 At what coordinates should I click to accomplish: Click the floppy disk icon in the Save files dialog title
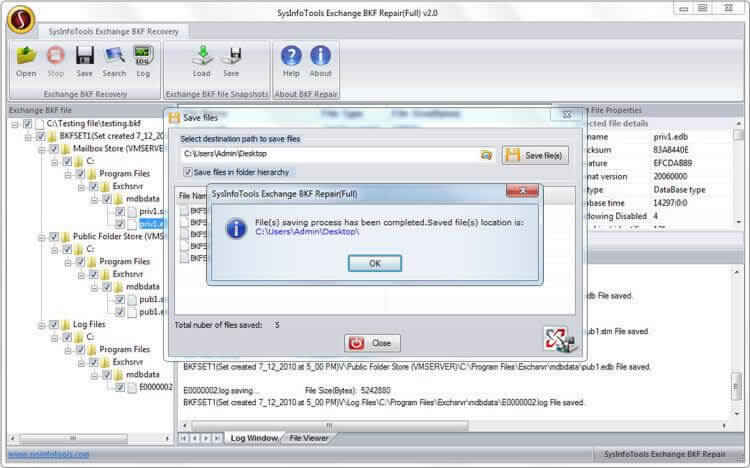coord(174,117)
